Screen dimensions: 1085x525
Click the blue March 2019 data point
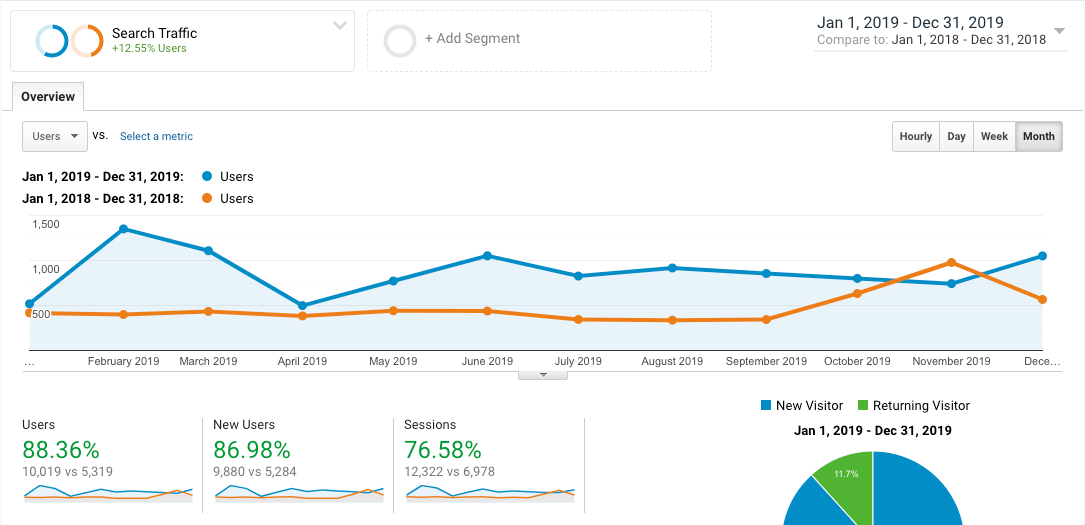pos(208,250)
